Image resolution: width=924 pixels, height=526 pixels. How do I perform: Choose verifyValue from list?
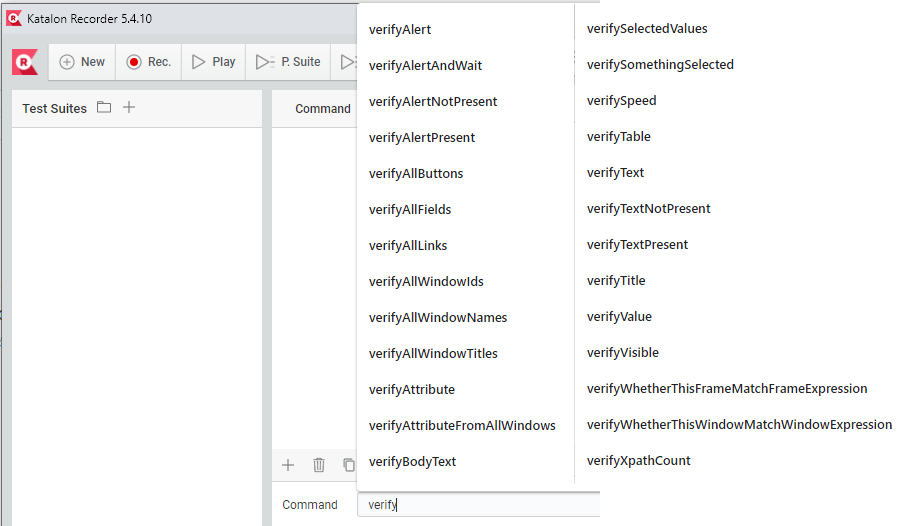[x=619, y=316]
